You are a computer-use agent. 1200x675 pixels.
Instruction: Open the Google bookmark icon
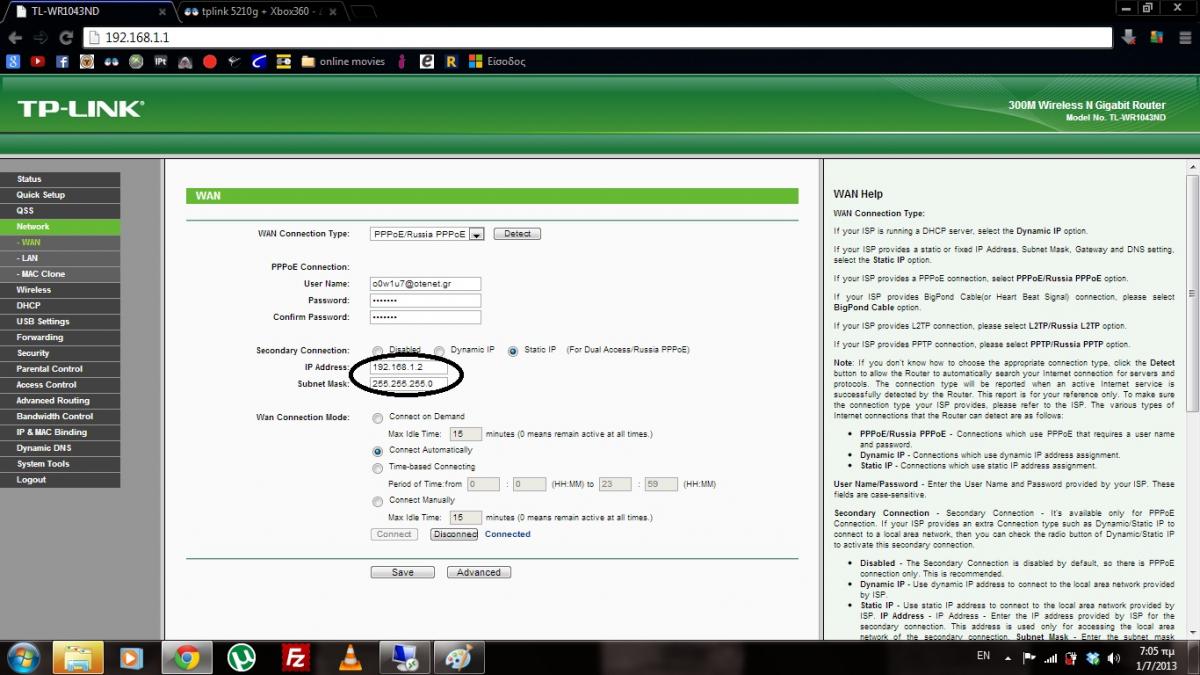coord(14,61)
